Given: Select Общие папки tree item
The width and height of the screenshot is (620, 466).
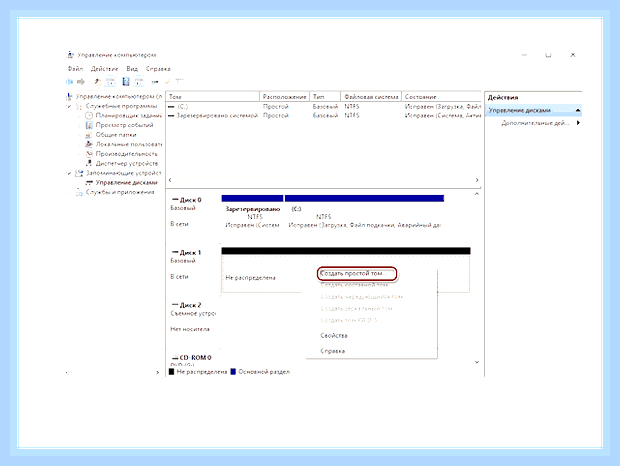Looking at the screenshot, I should click(x=116, y=135).
